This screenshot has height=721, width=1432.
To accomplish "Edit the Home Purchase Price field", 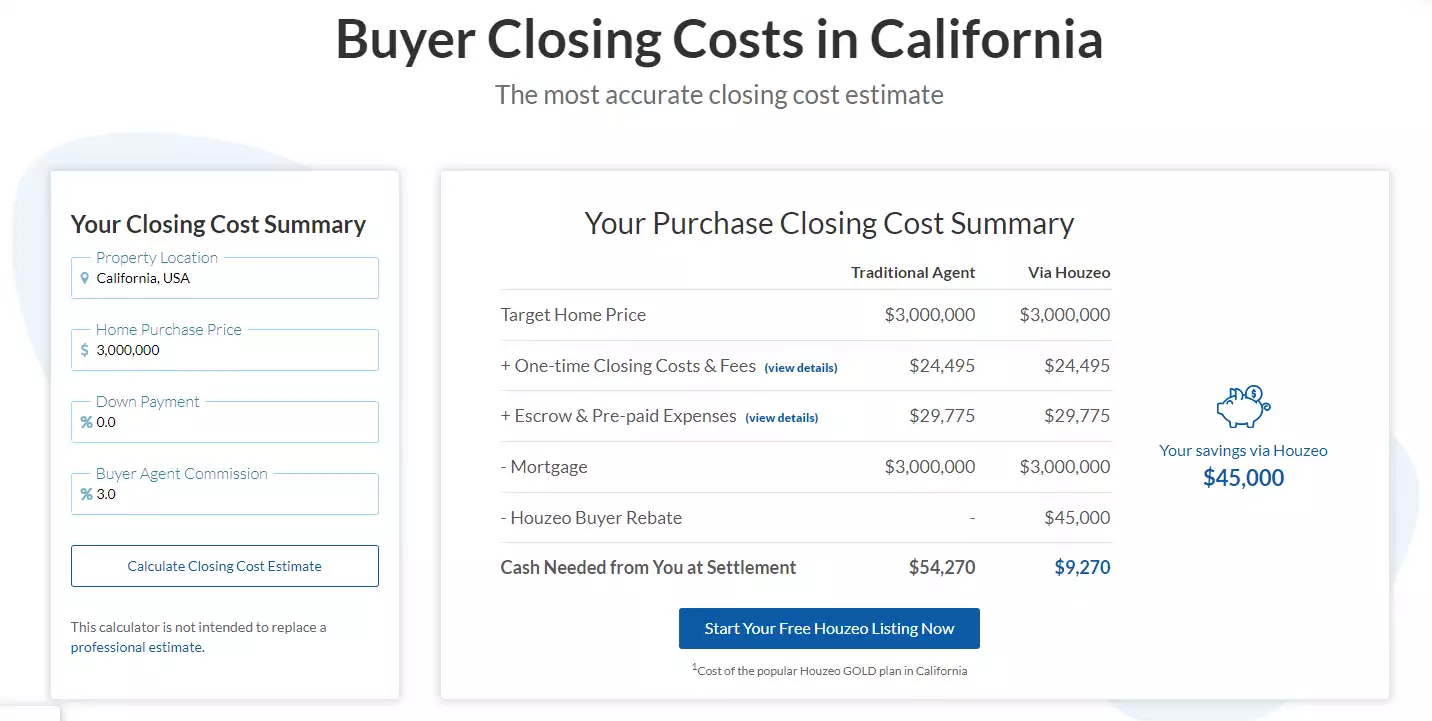I will coord(235,351).
